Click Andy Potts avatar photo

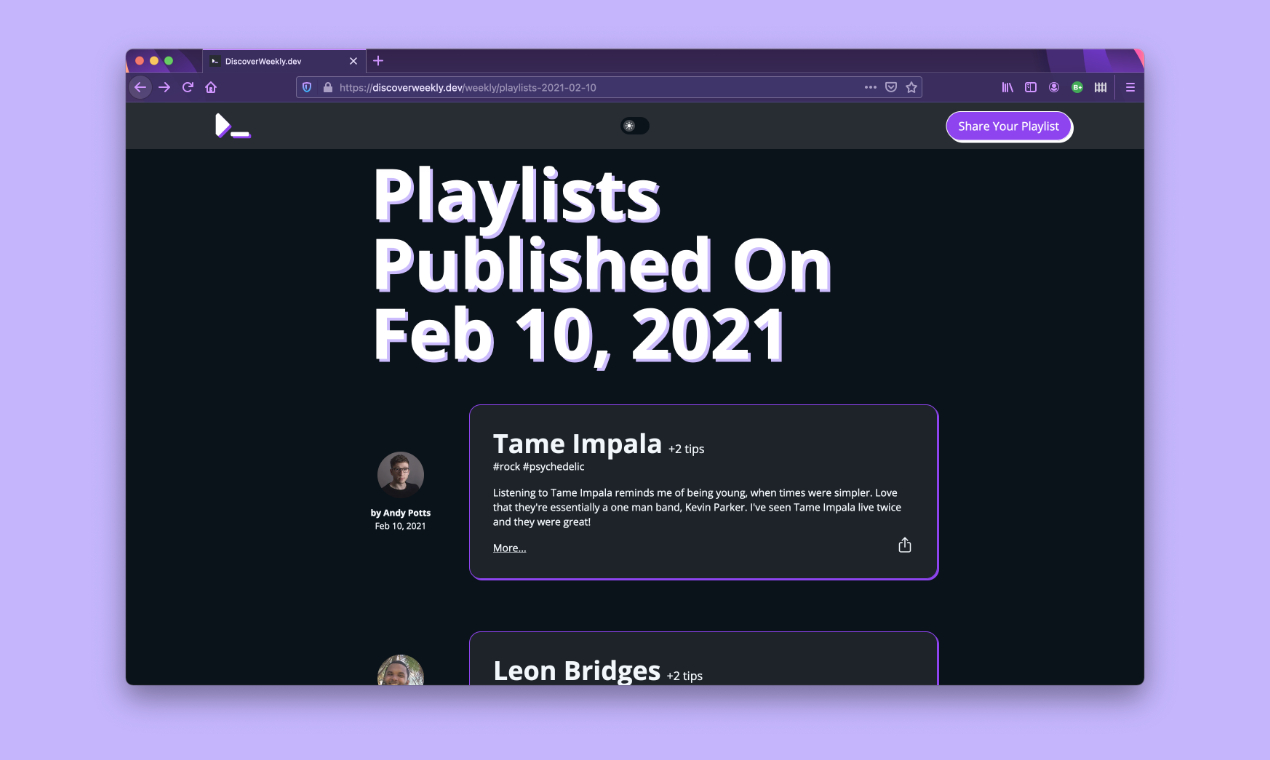400,475
